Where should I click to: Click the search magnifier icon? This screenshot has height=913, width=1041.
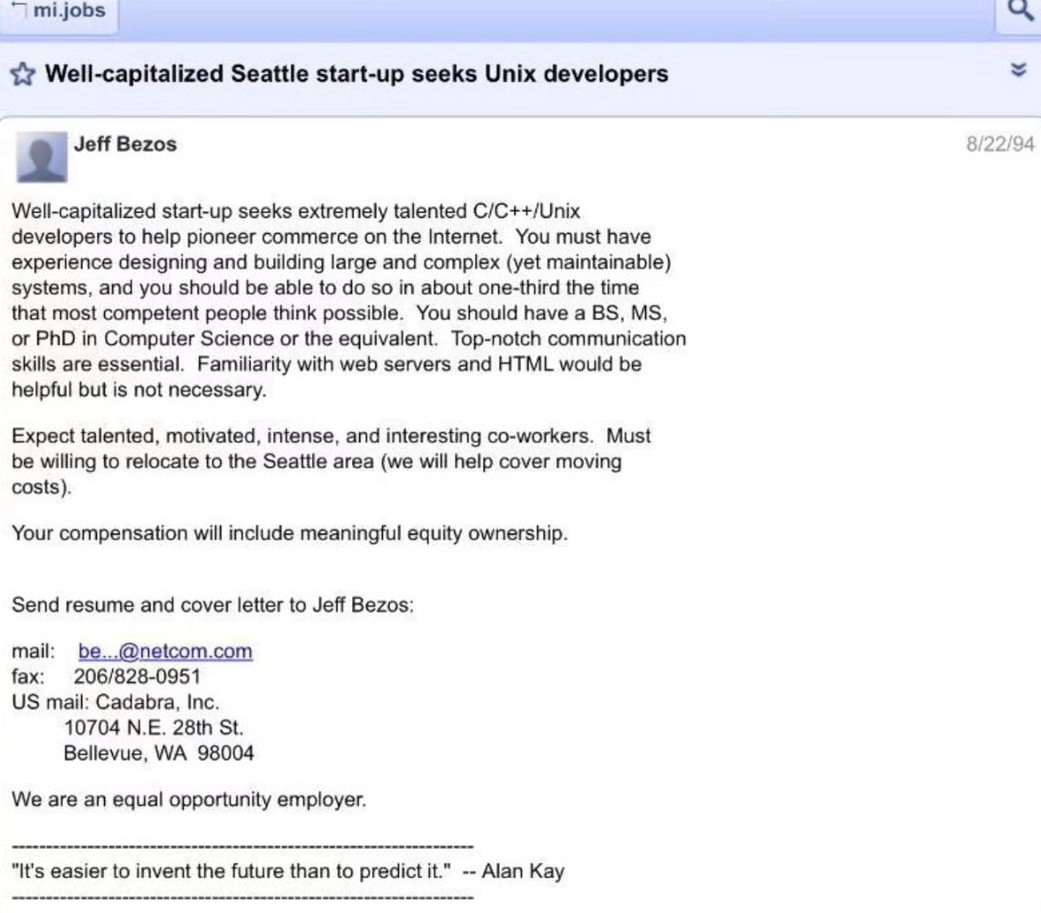click(x=1019, y=11)
